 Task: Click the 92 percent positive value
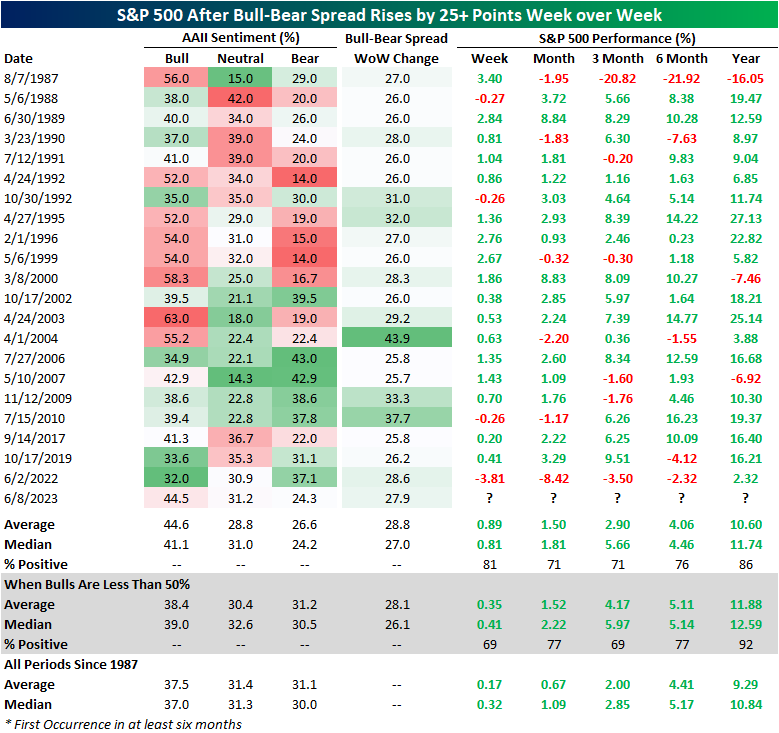[745, 645]
